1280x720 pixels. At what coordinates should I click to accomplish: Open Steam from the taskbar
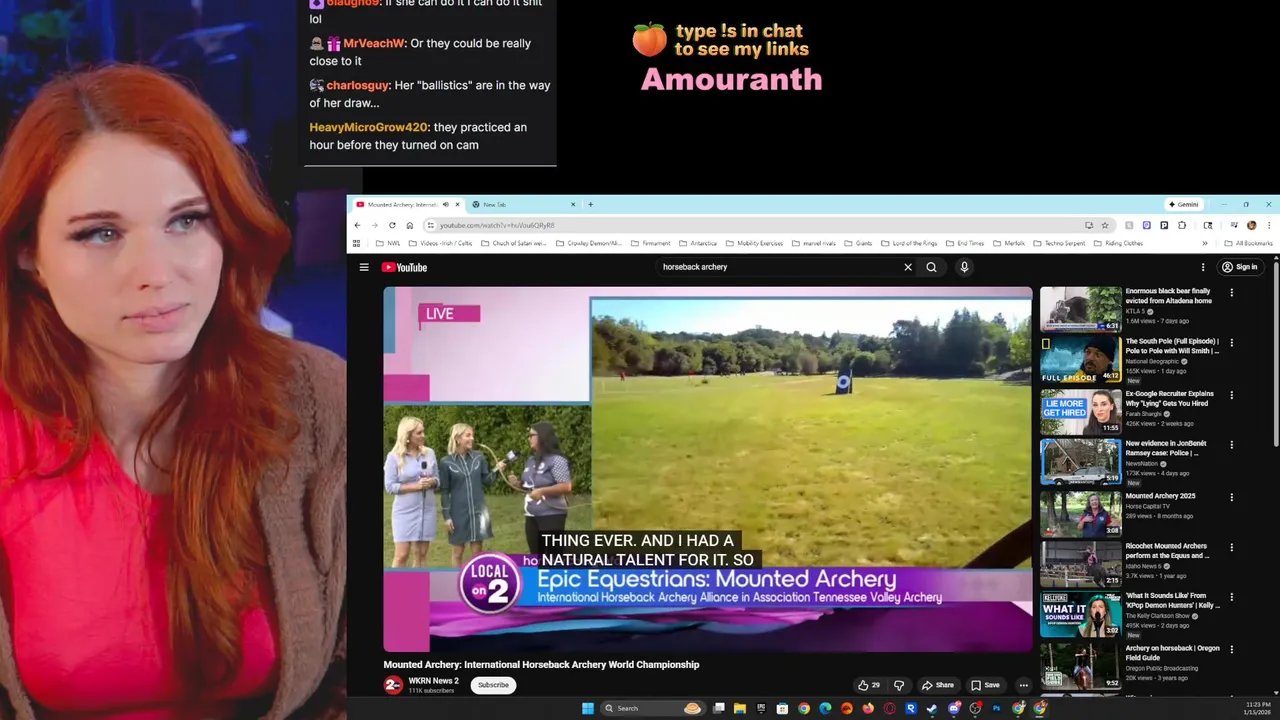point(932,708)
